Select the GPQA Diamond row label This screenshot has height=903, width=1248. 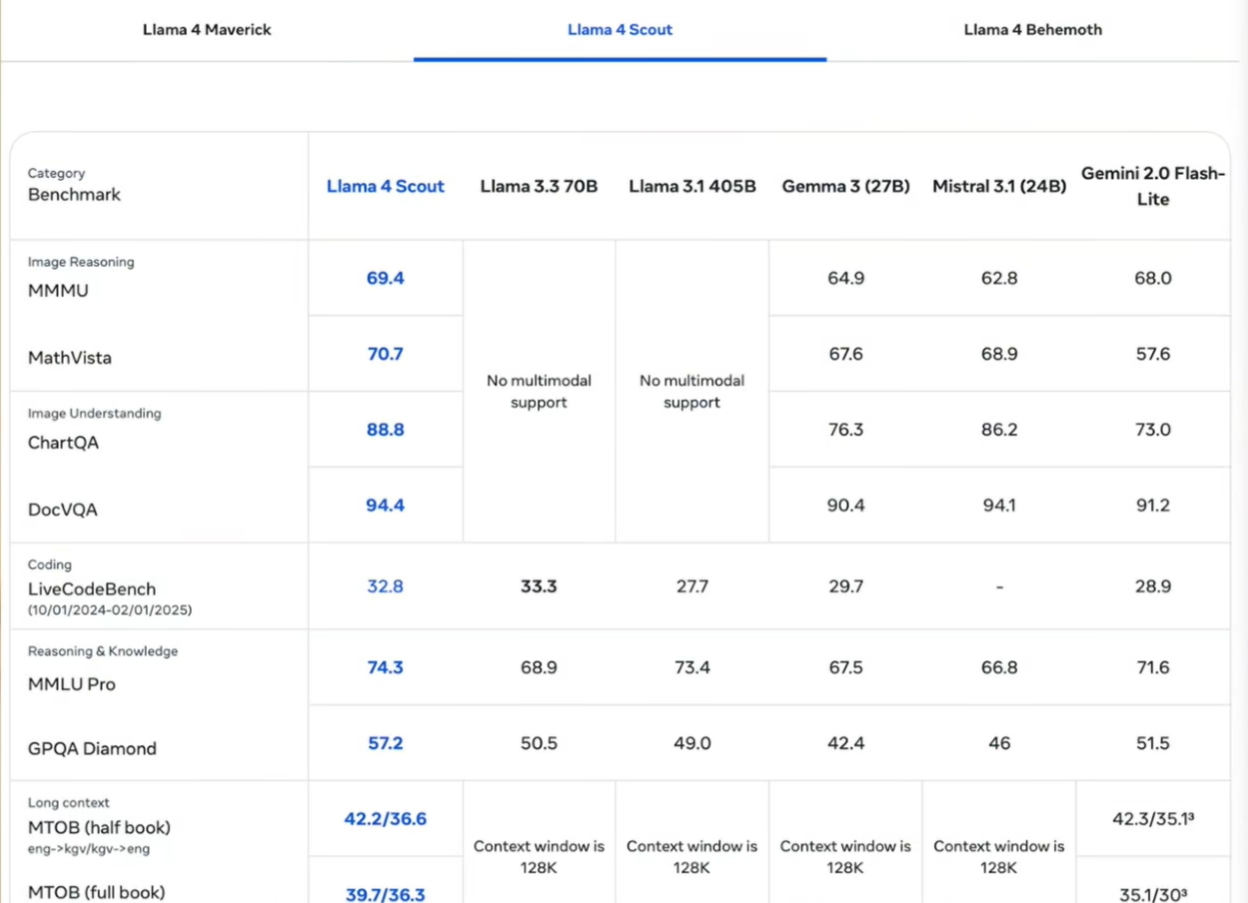pos(92,749)
